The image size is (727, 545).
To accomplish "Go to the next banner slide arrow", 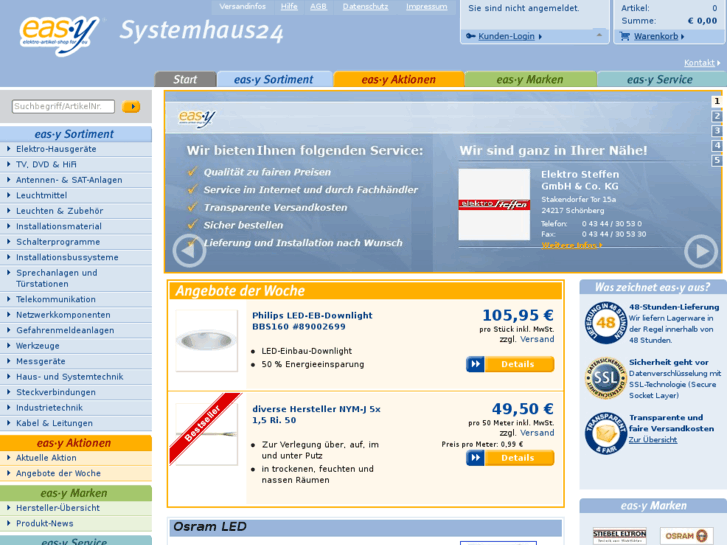I will coord(701,251).
